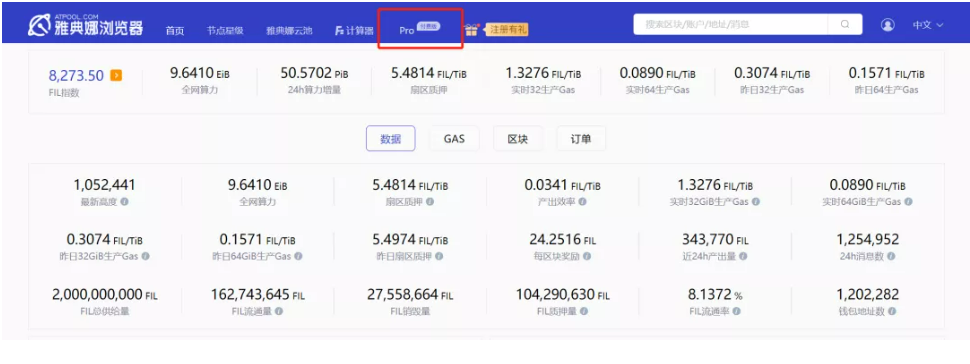Screen dimensions: 970x364
Task: Switch to the GAS tab
Action: pos(454,139)
